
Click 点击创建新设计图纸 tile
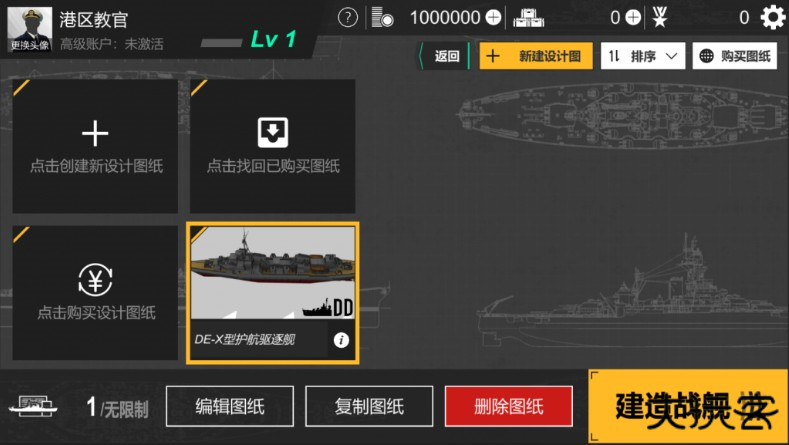click(95, 146)
